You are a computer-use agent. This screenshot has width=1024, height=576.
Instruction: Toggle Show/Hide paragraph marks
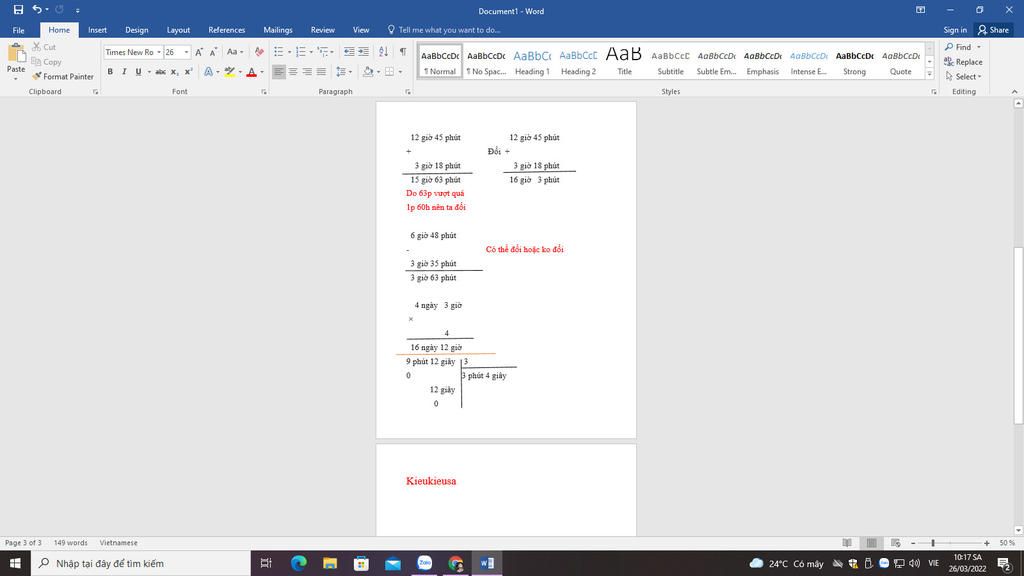(403, 52)
